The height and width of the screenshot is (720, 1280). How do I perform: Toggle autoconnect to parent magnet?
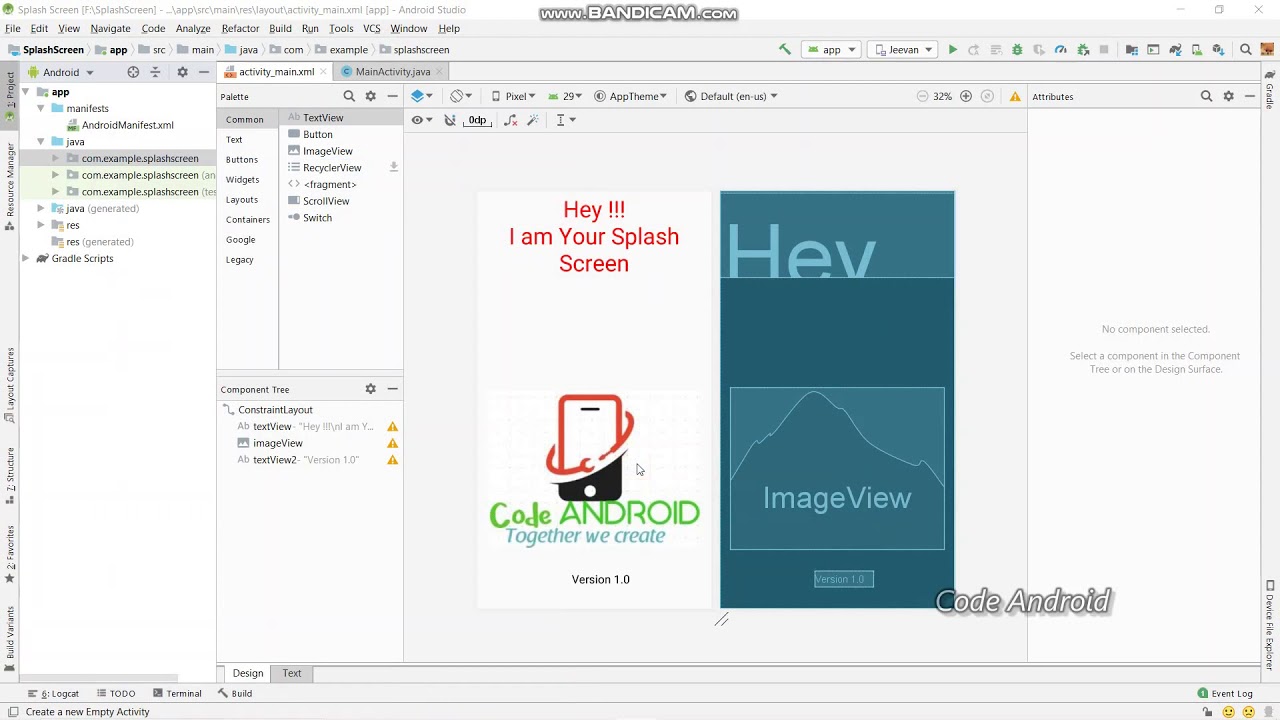(x=450, y=120)
